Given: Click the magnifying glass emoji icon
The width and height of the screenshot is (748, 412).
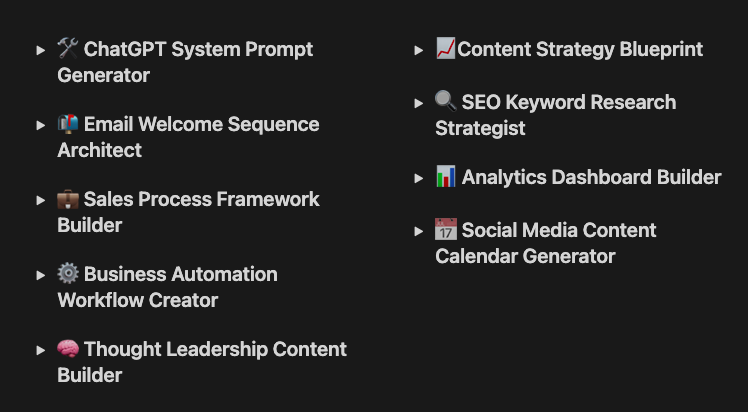Looking at the screenshot, I should pyautogui.click(x=446, y=101).
